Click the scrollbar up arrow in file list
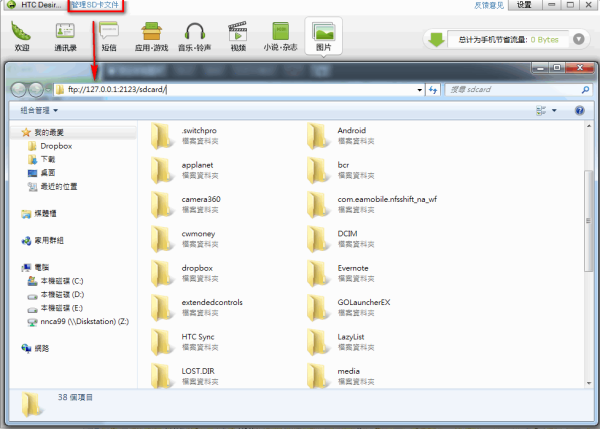 pos(589,126)
